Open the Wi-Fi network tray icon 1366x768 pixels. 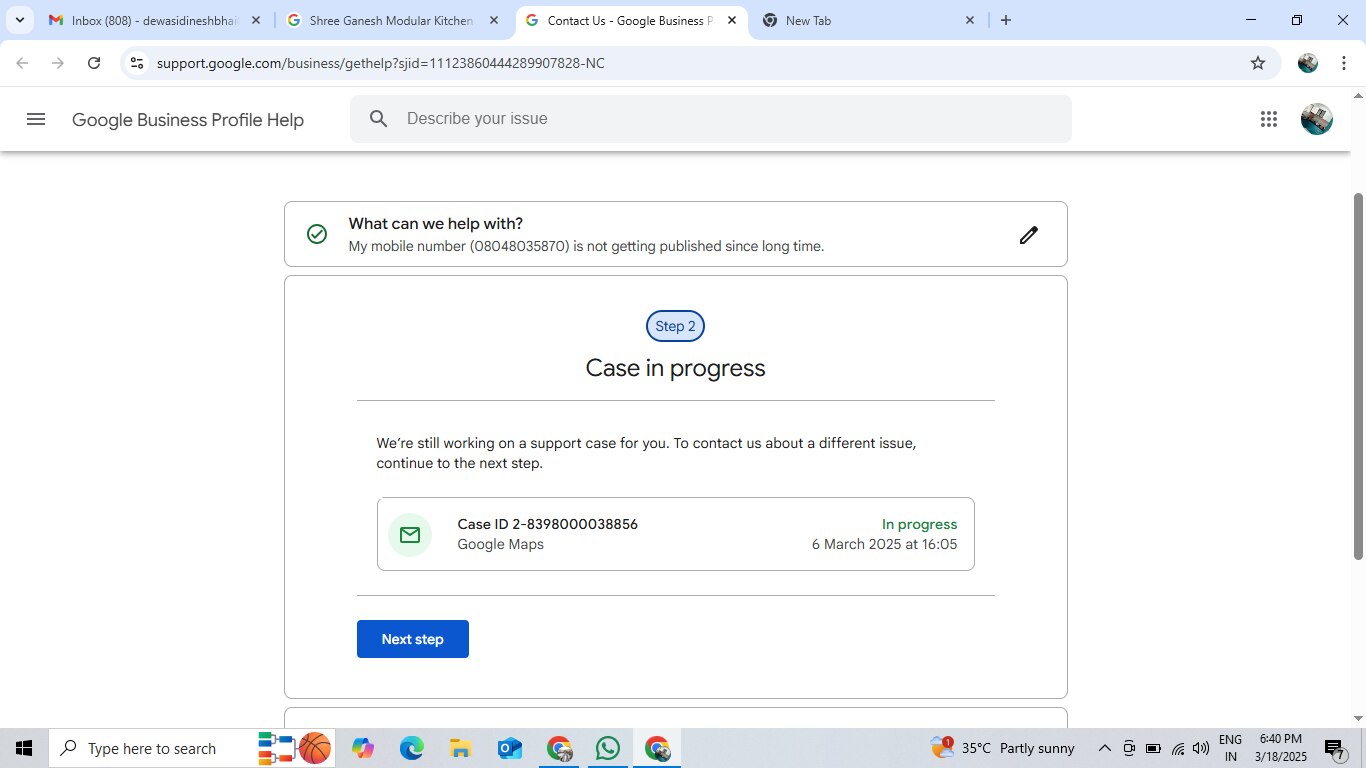pos(1177,748)
